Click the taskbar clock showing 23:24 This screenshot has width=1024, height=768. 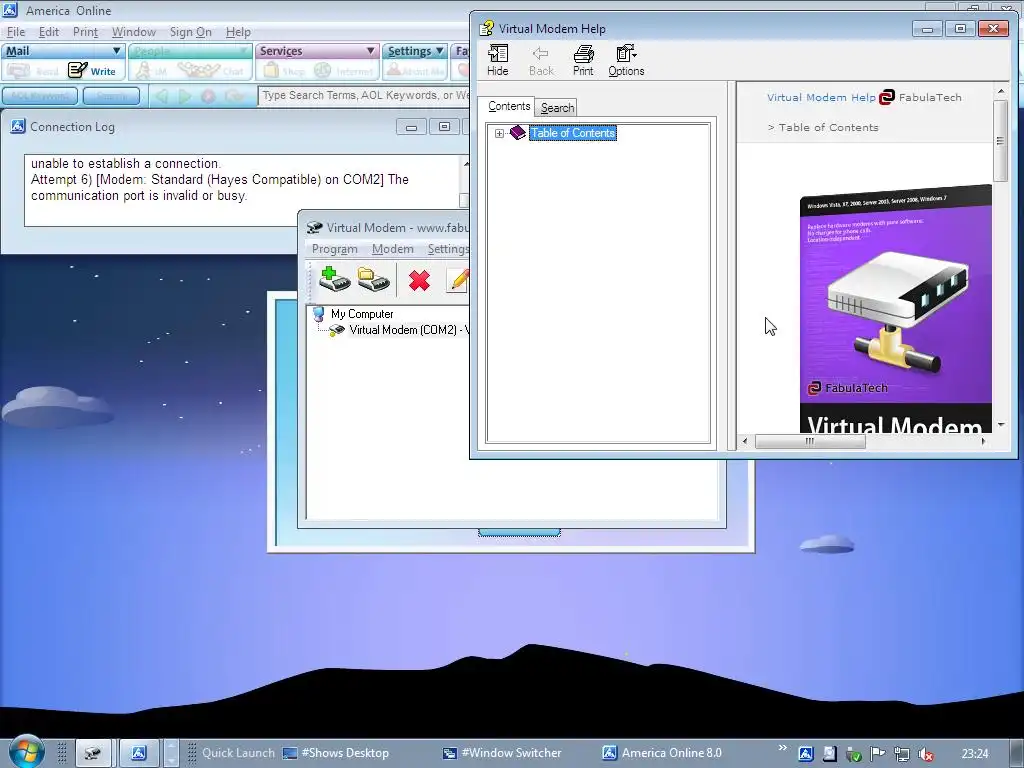click(974, 754)
